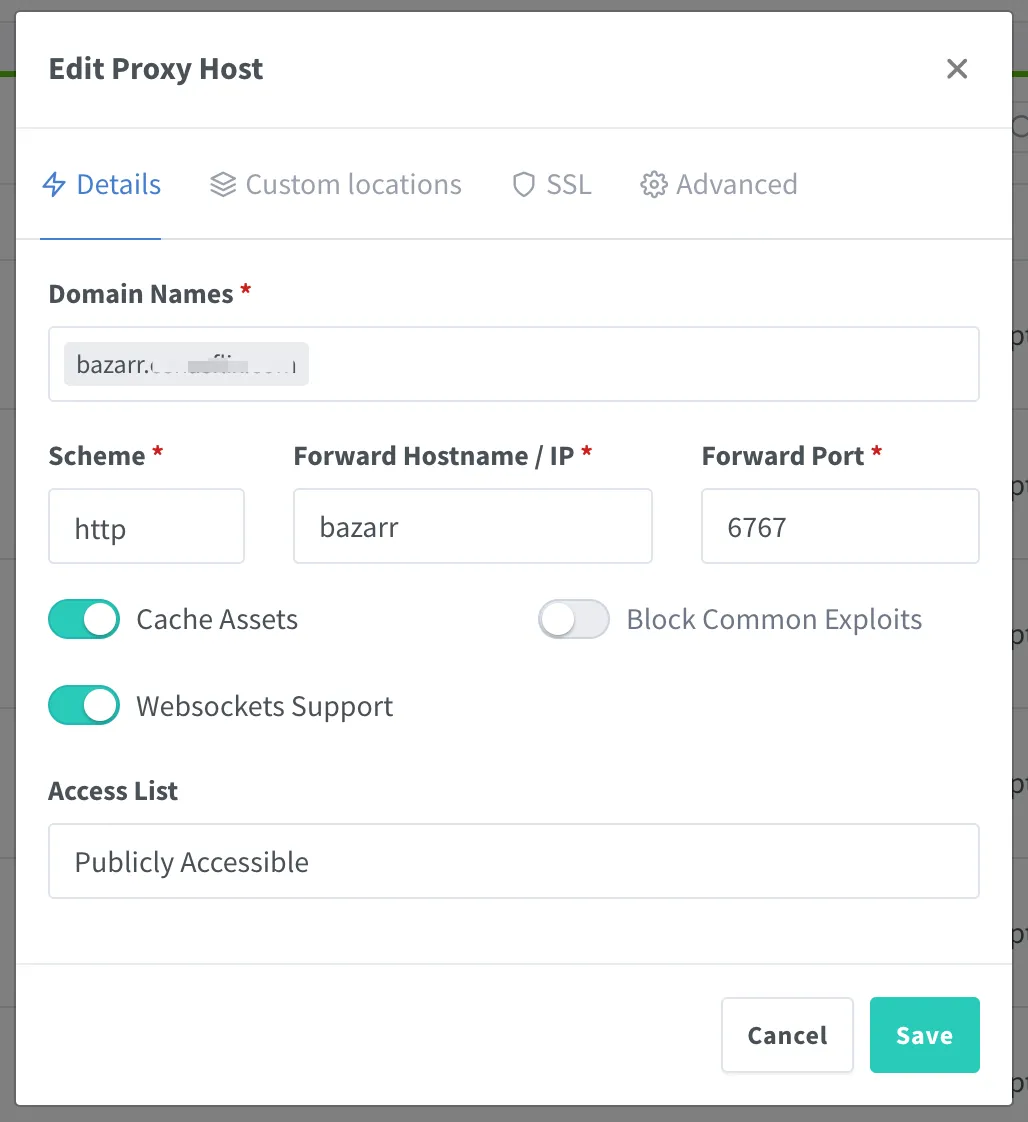Image resolution: width=1028 pixels, height=1122 pixels.
Task: Click the shield icon on the SSL tab
Action: (524, 184)
